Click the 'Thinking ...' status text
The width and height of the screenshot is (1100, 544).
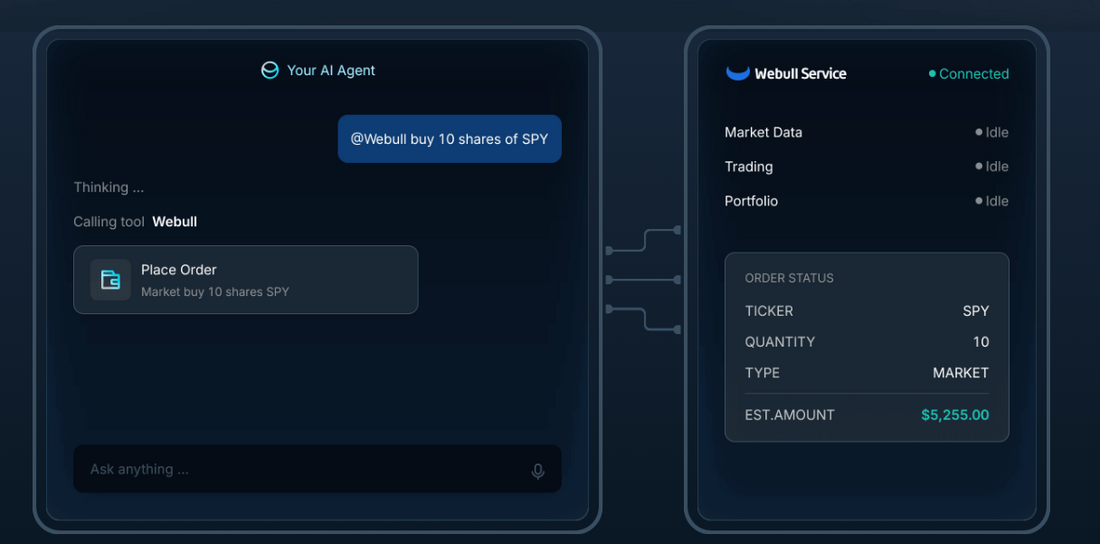pos(109,187)
